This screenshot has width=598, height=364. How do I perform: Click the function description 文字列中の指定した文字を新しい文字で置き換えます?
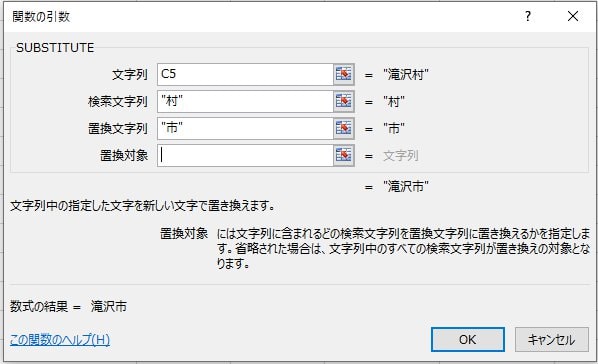pos(143,206)
